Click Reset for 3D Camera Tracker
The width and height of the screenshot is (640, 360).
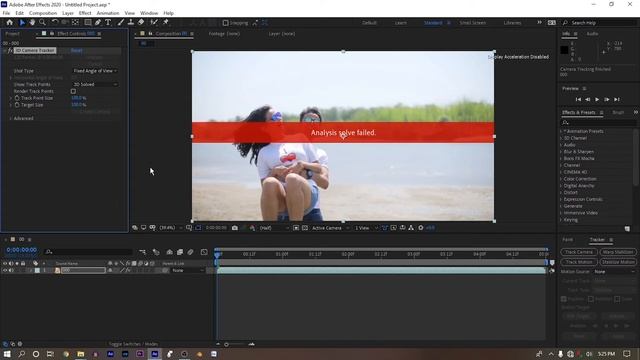pos(76,51)
